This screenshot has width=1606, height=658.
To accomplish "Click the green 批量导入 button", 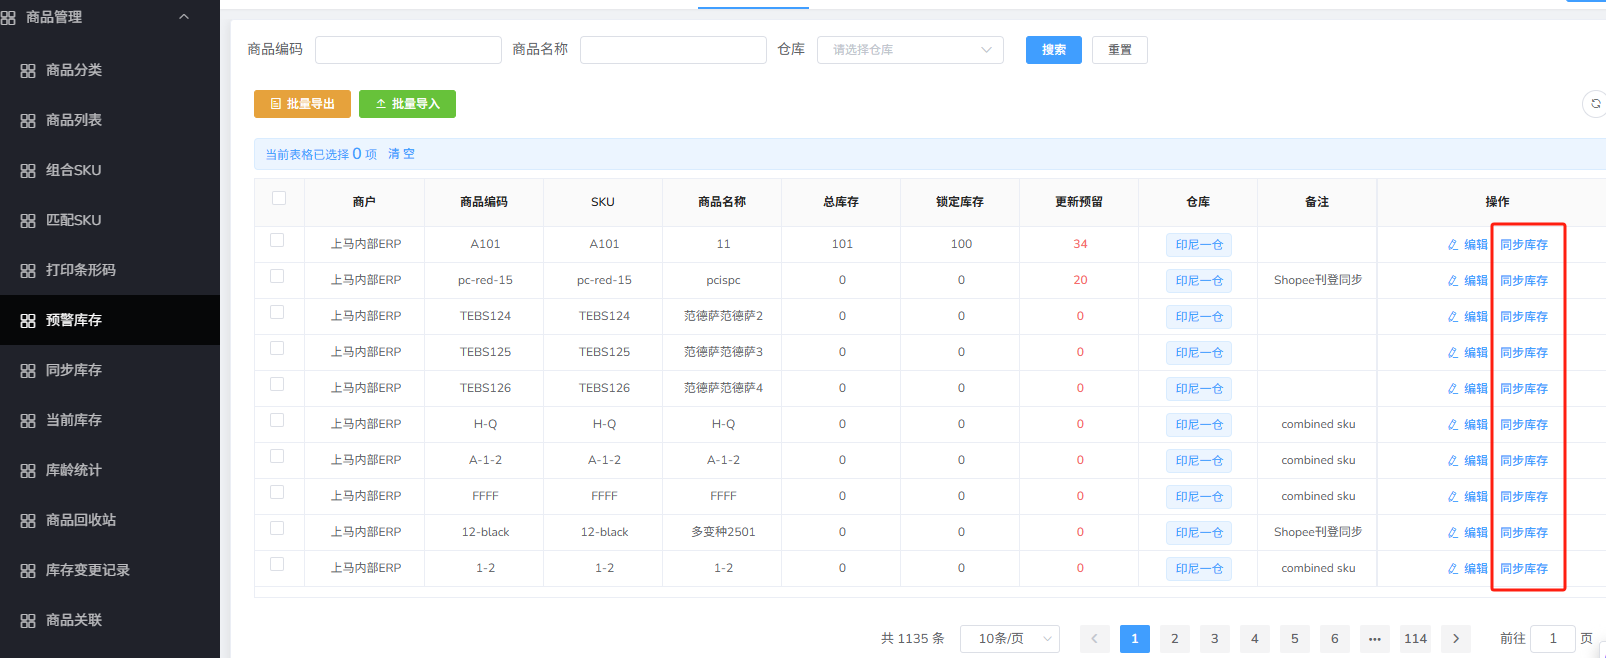I will 407,104.
